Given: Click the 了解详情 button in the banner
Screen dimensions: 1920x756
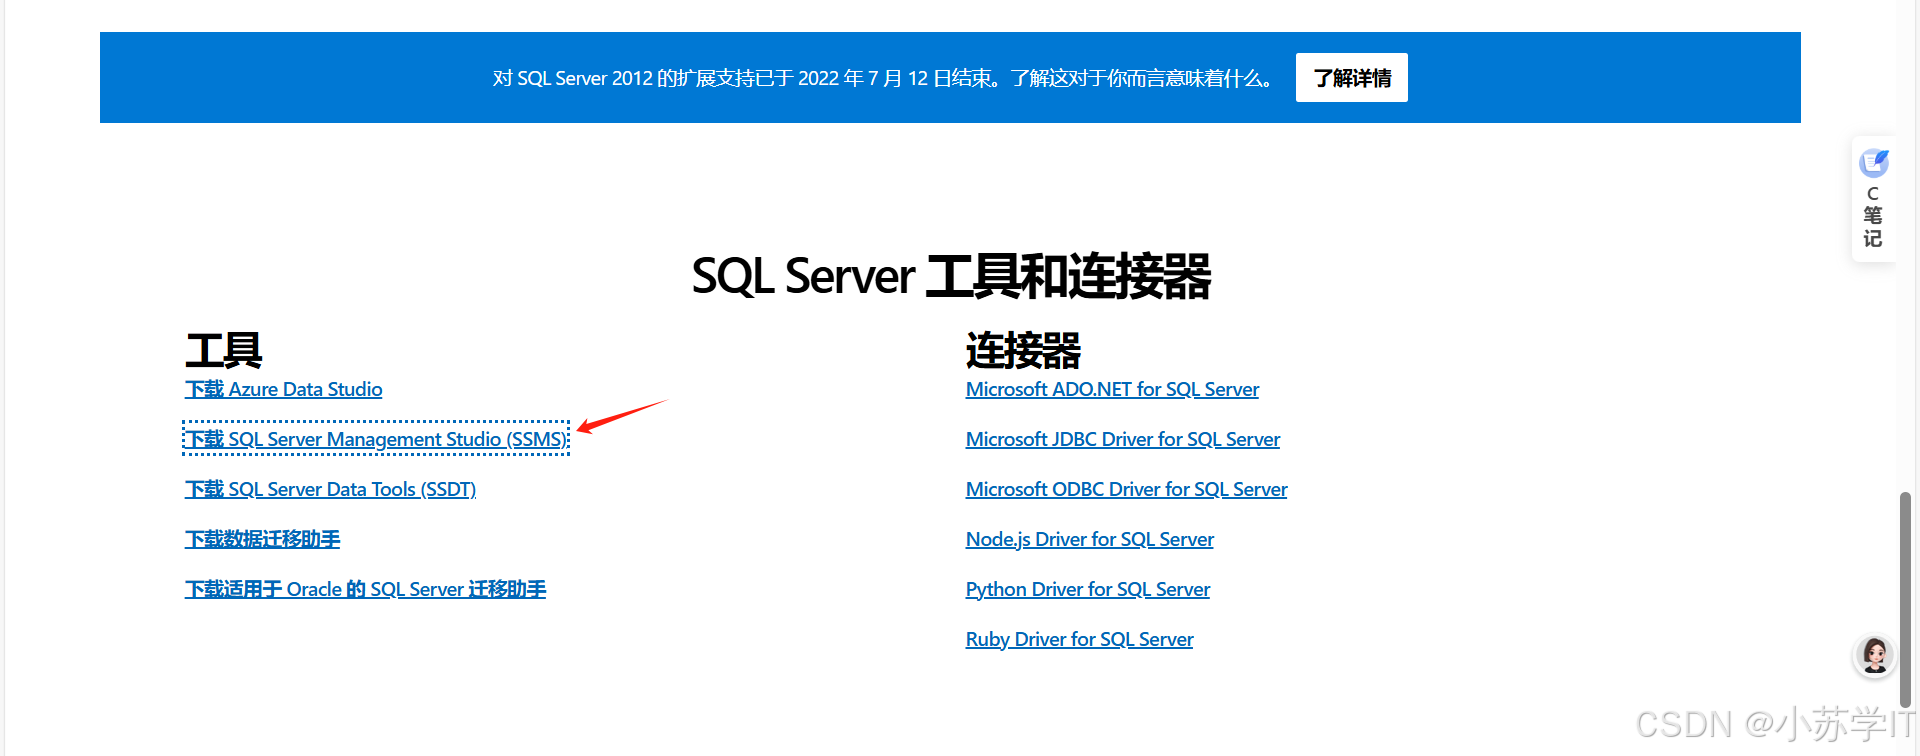Looking at the screenshot, I should tap(1351, 78).
